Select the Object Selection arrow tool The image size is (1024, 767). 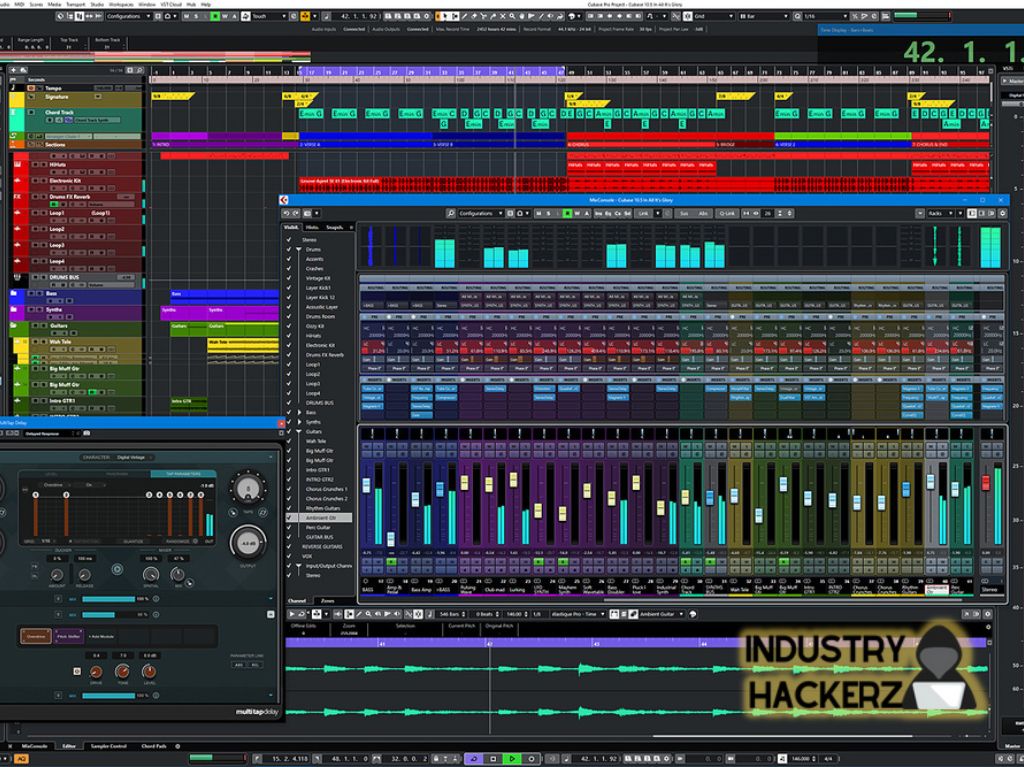click(446, 16)
